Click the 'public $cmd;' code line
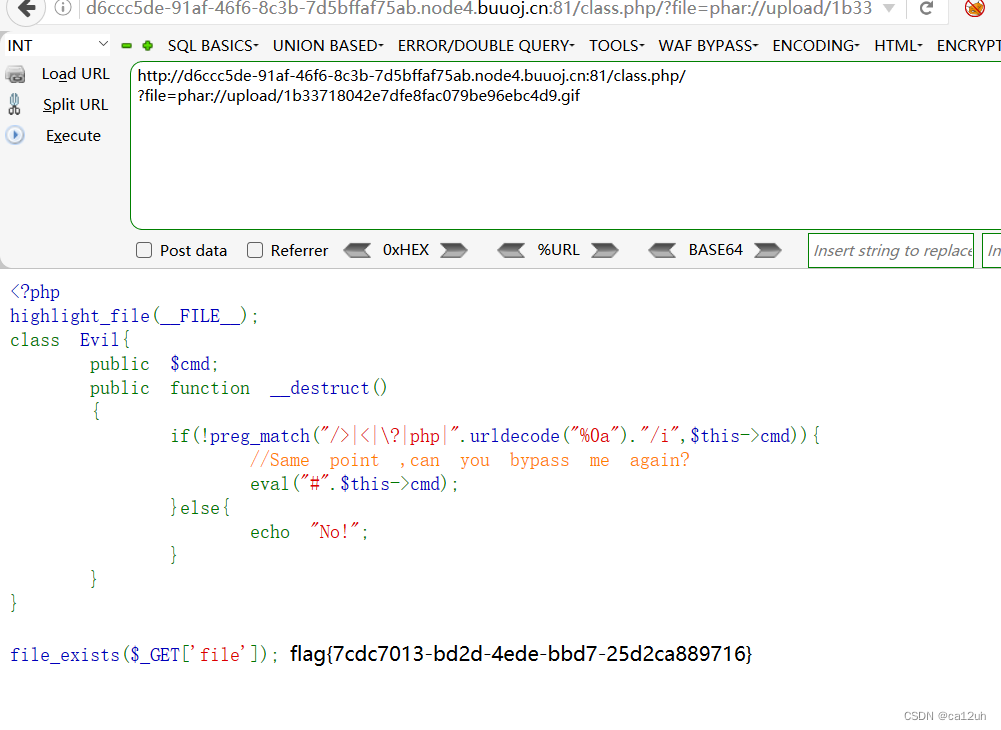The image size is (1001, 730). click(154, 364)
